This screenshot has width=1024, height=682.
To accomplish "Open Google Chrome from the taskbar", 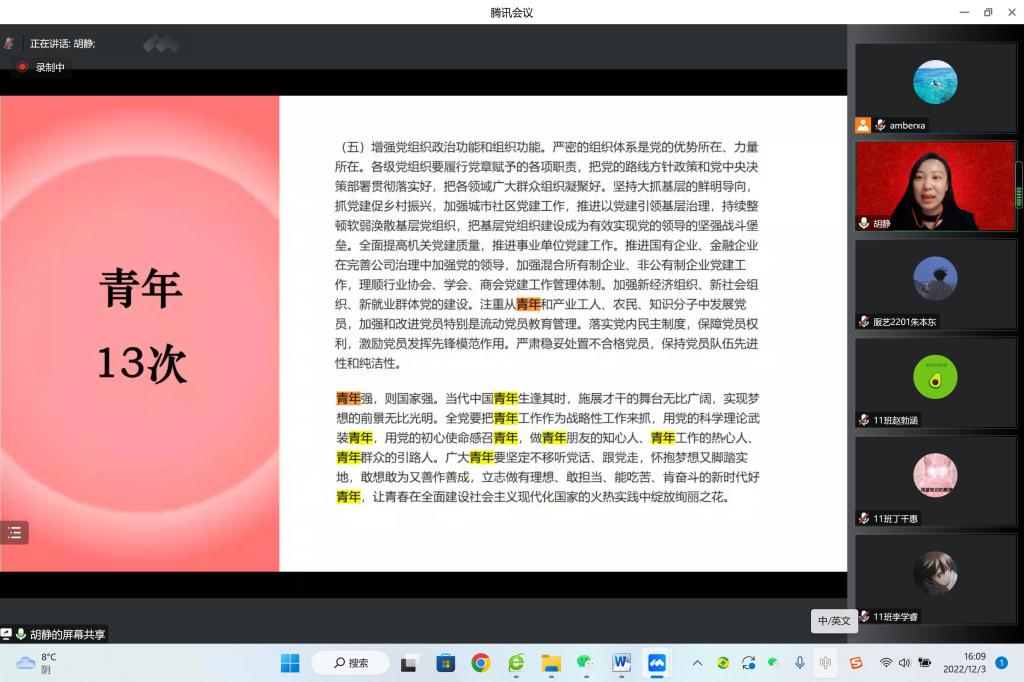I will (481, 663).
